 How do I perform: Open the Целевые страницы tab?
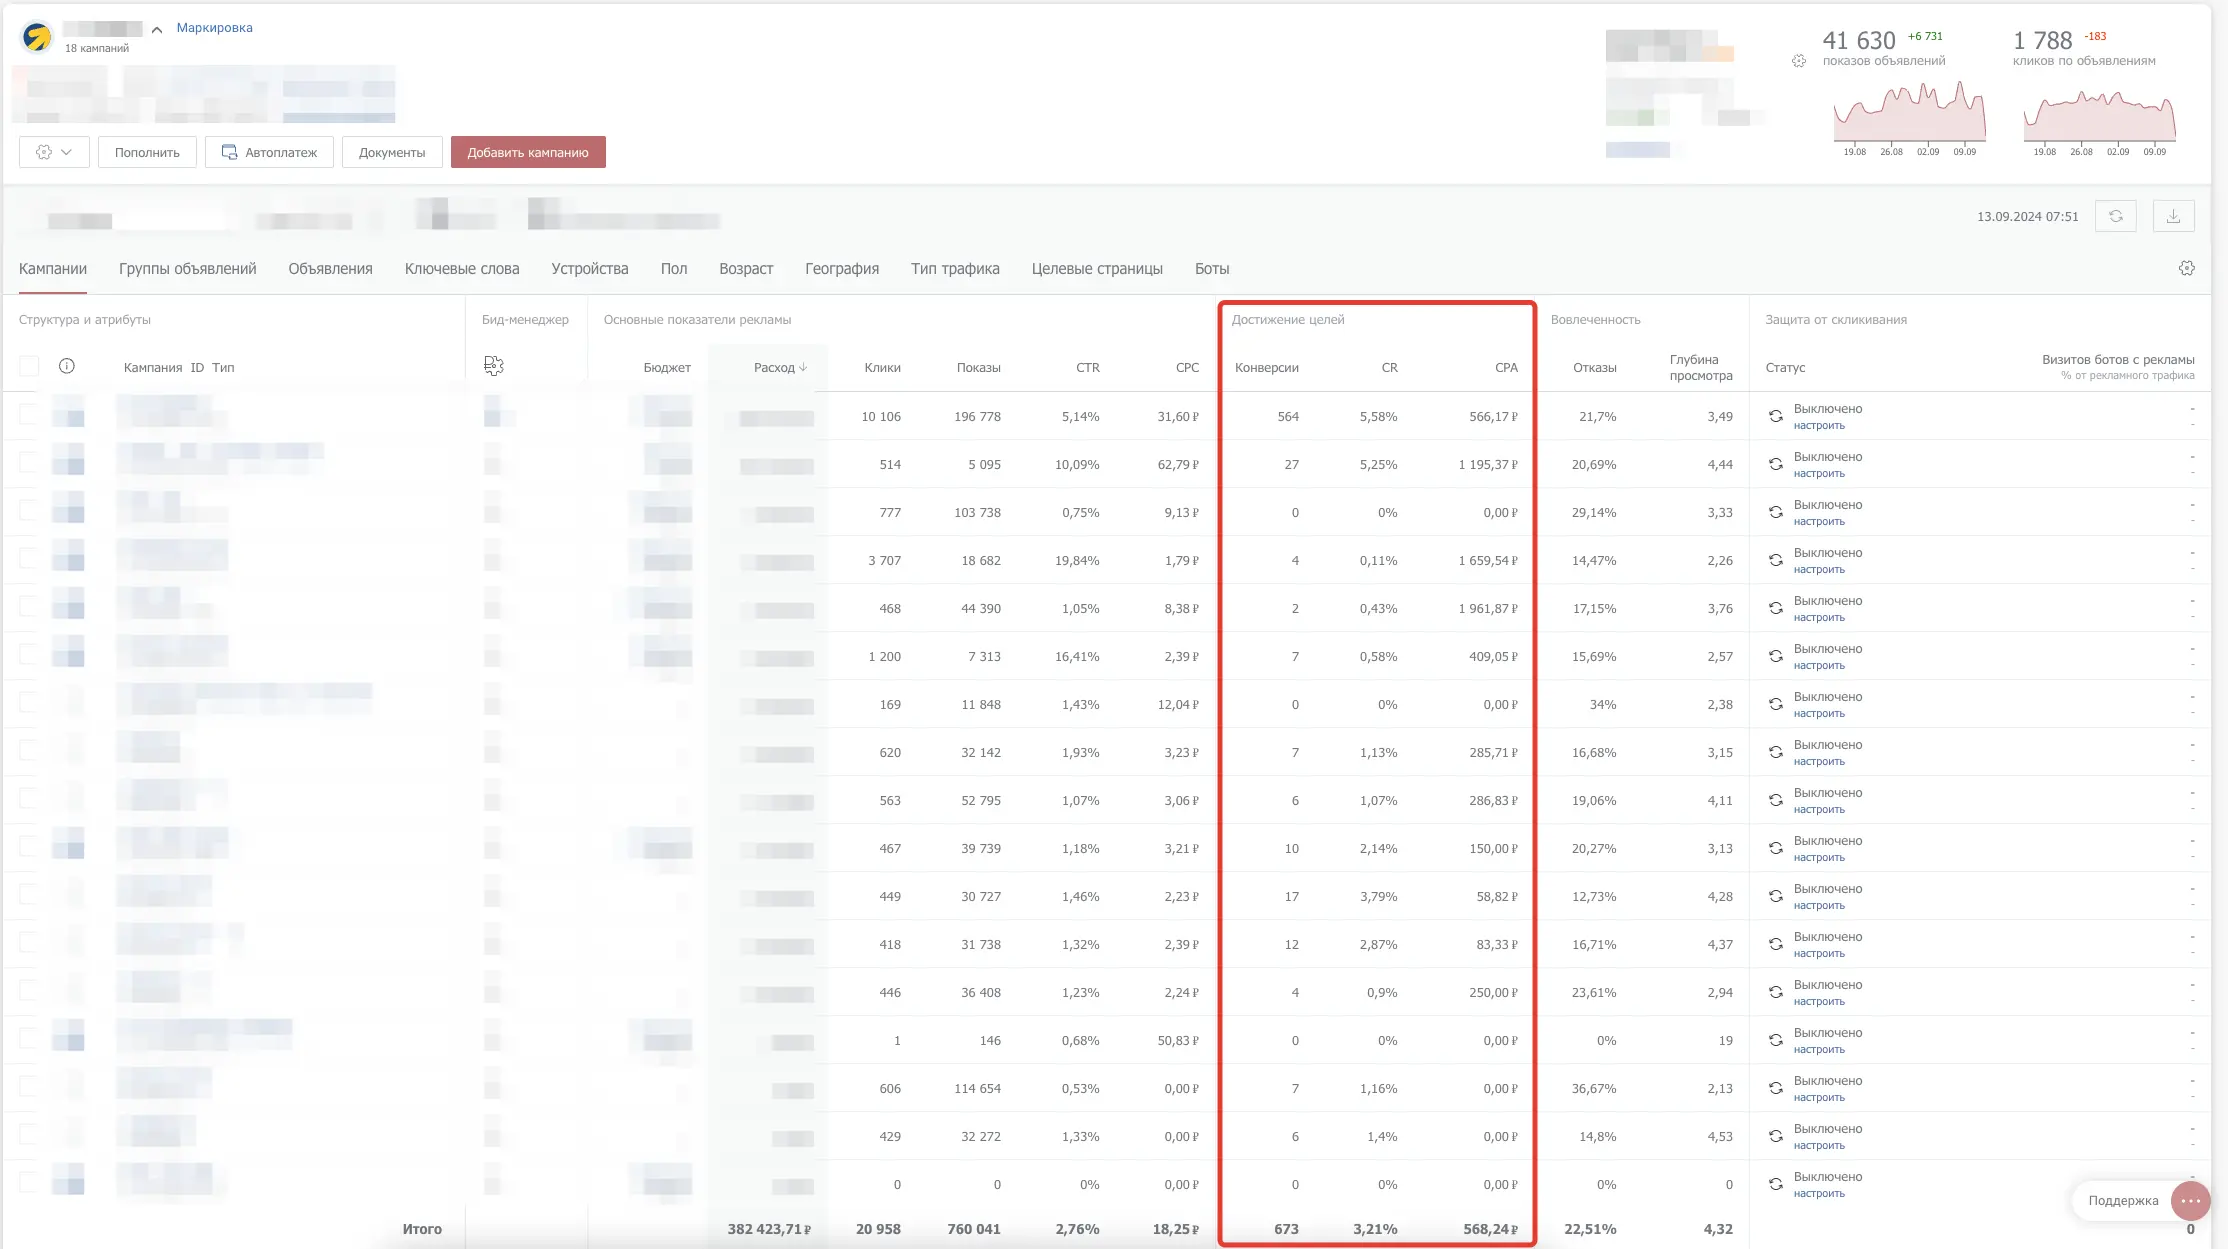[x=1097, y=269]
